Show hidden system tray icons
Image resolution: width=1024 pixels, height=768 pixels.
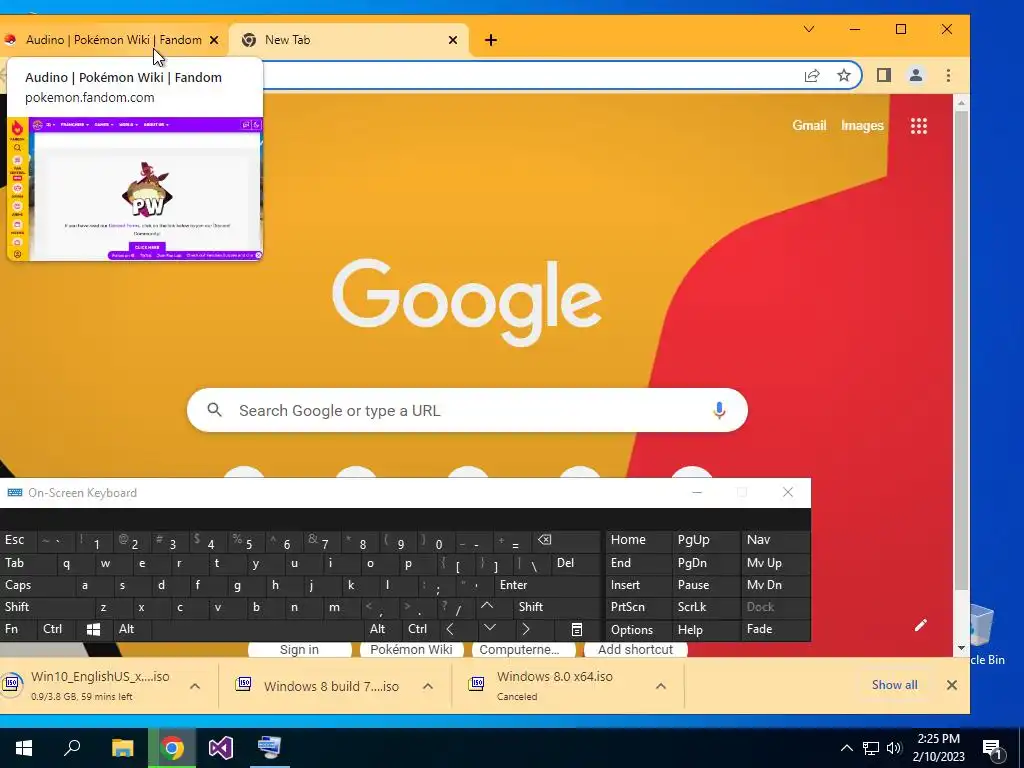[x=846, y=748]
